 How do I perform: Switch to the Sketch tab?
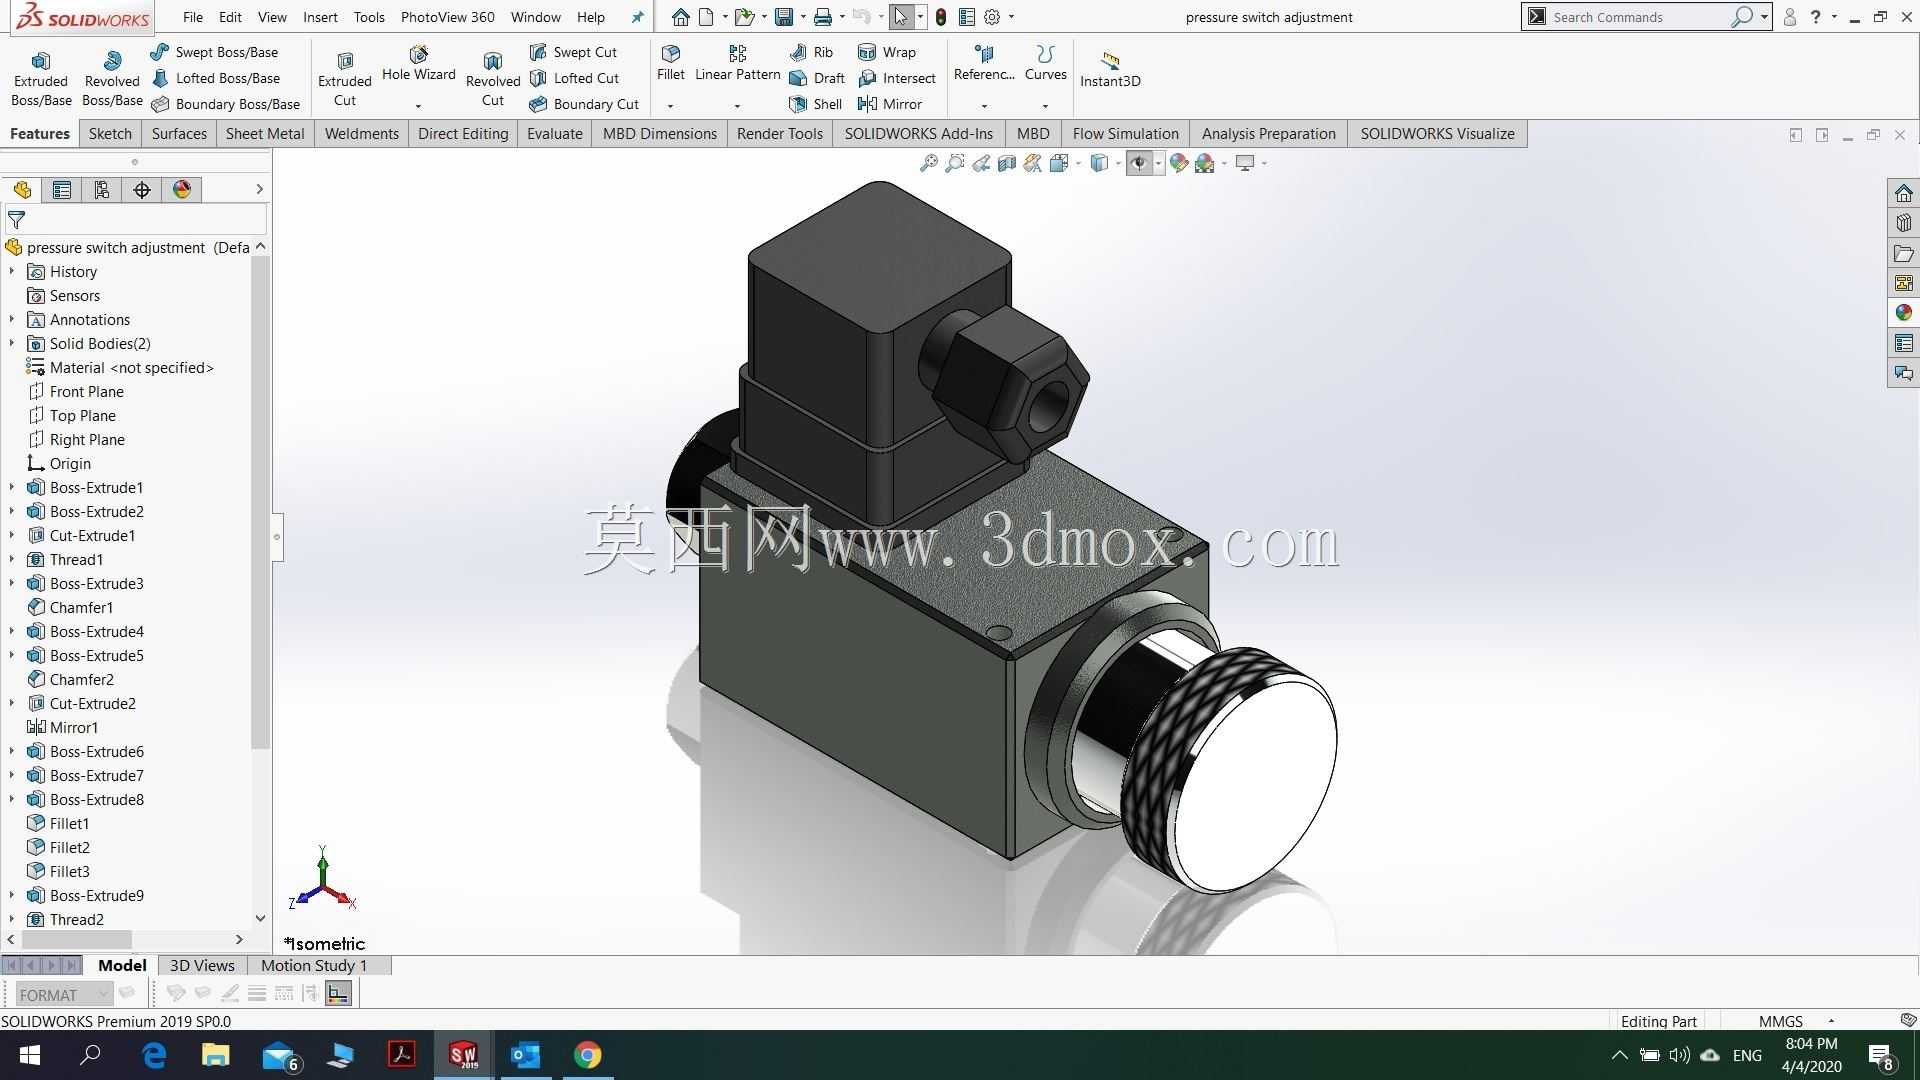[110, 134]
